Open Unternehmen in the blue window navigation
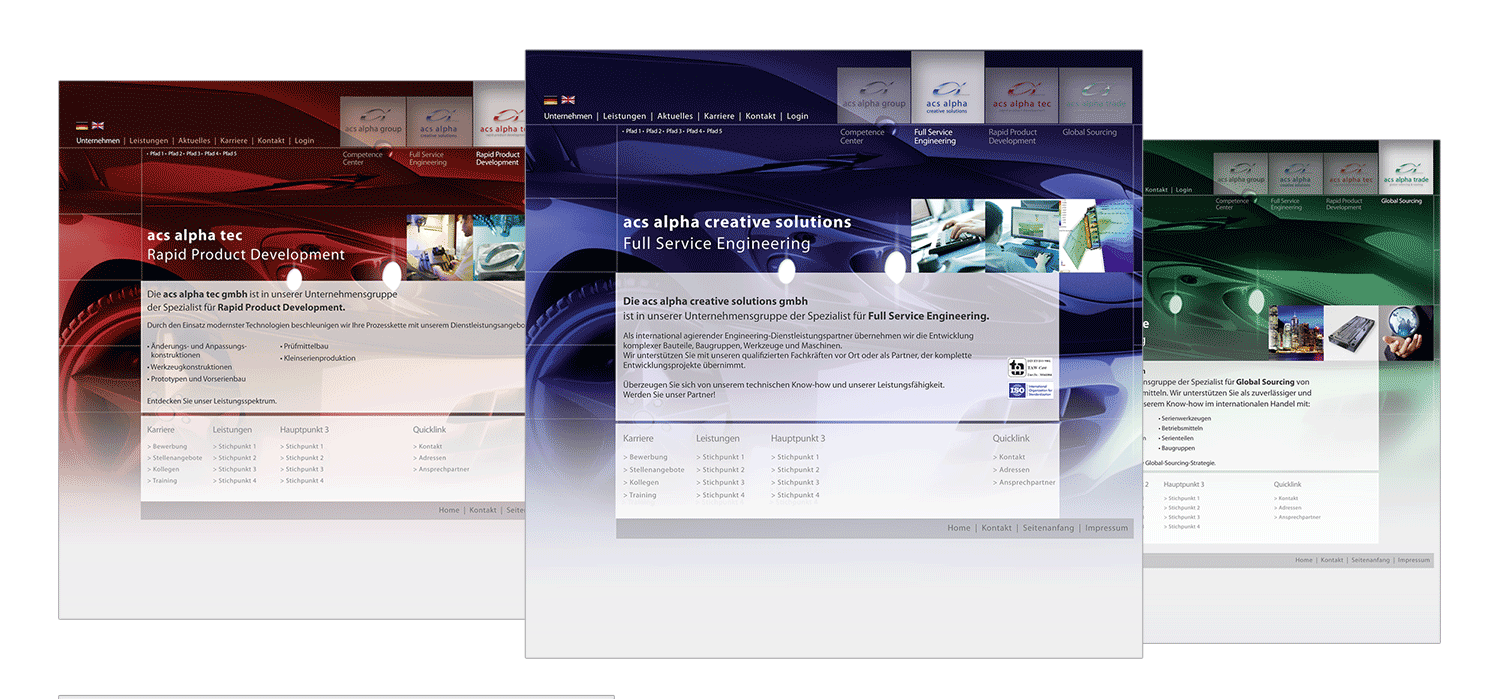This screenshot has width=1500, height=699. click(x=568, y=116)
